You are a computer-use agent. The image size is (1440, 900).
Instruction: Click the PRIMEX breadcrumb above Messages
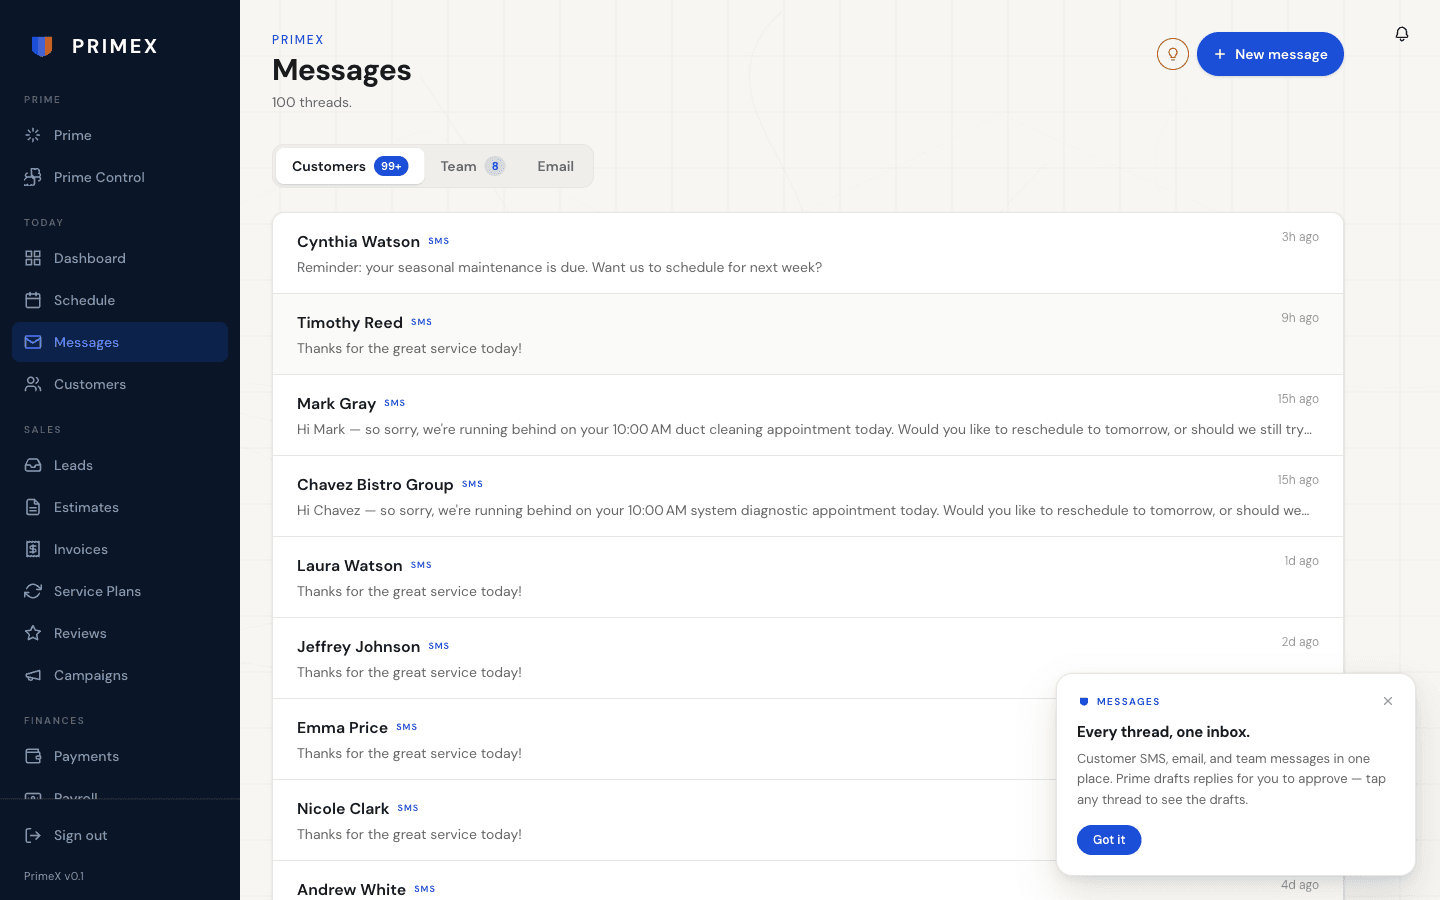coord(298,40)
